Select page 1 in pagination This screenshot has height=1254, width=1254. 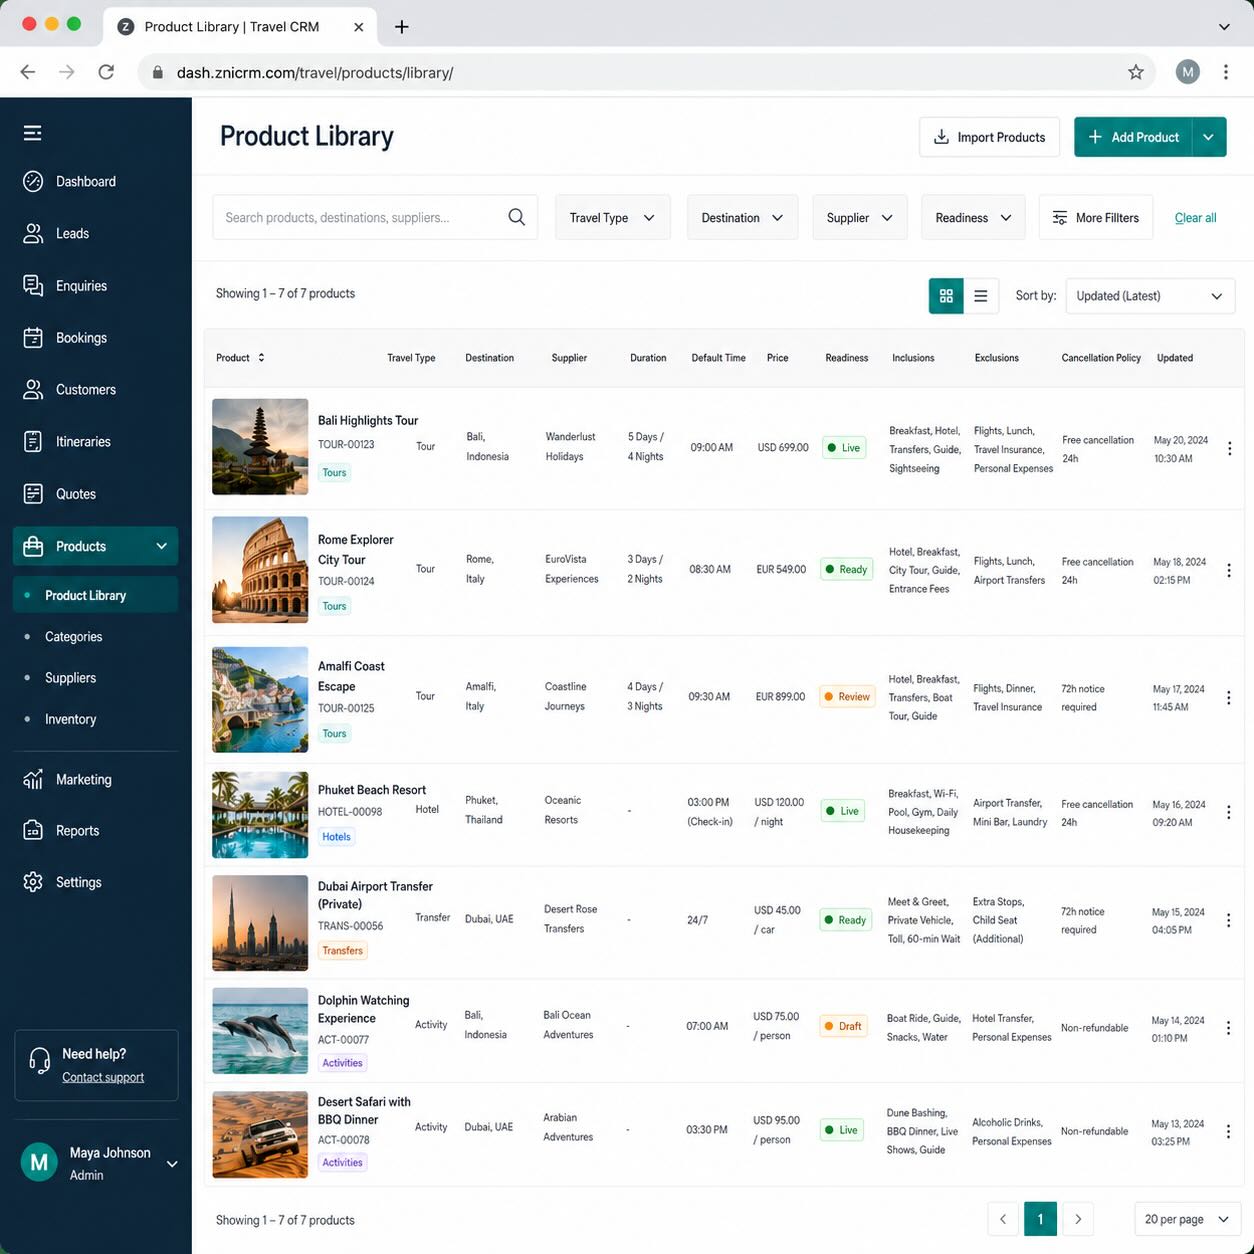(1040, 1219)
